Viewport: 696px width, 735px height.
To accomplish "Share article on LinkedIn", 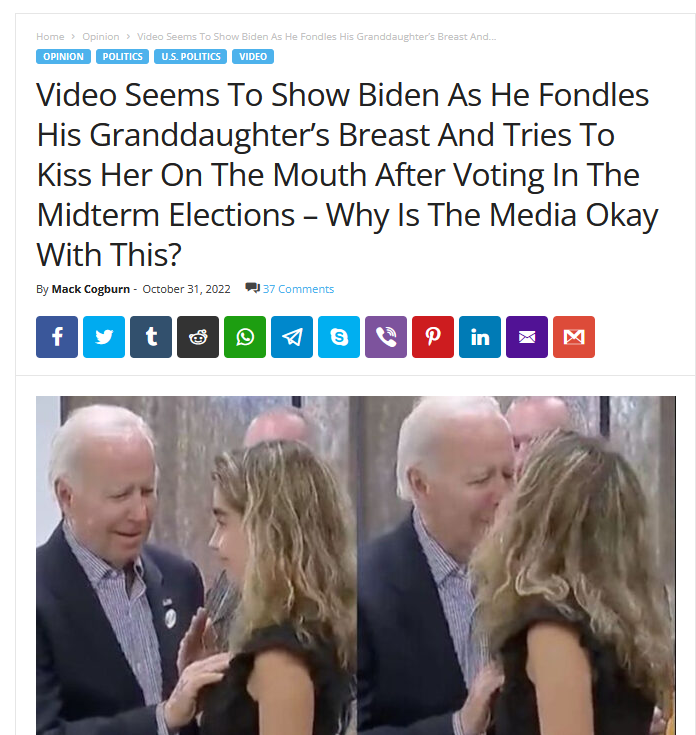I will coord(480,337).
